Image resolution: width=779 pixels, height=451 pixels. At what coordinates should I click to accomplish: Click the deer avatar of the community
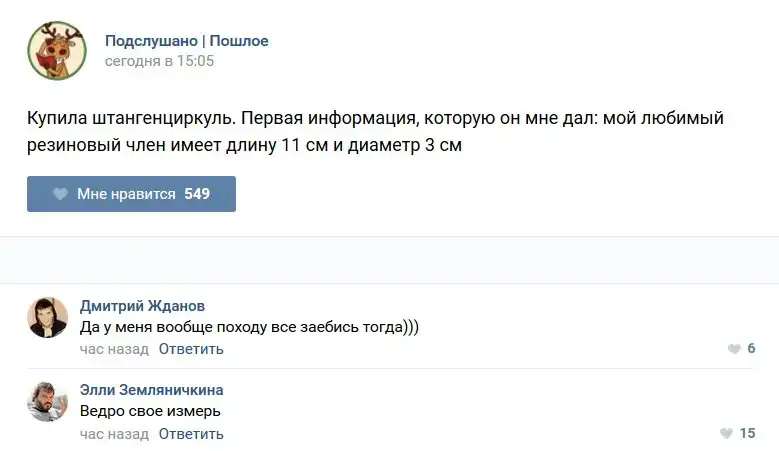(x=57, y=51)
